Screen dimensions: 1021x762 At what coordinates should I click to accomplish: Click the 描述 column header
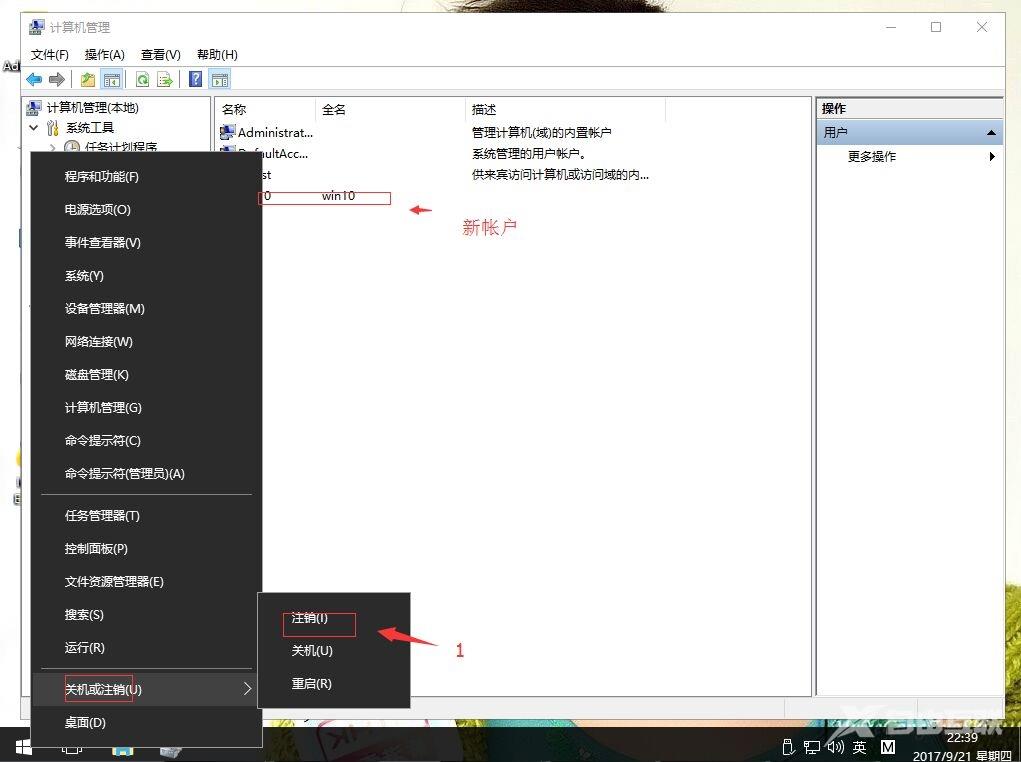pyautogui.click(x=484, y=109)
